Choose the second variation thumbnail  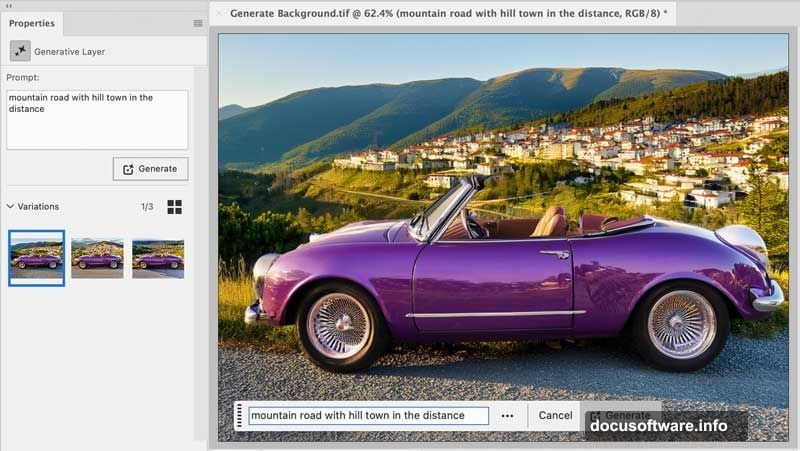97,258
